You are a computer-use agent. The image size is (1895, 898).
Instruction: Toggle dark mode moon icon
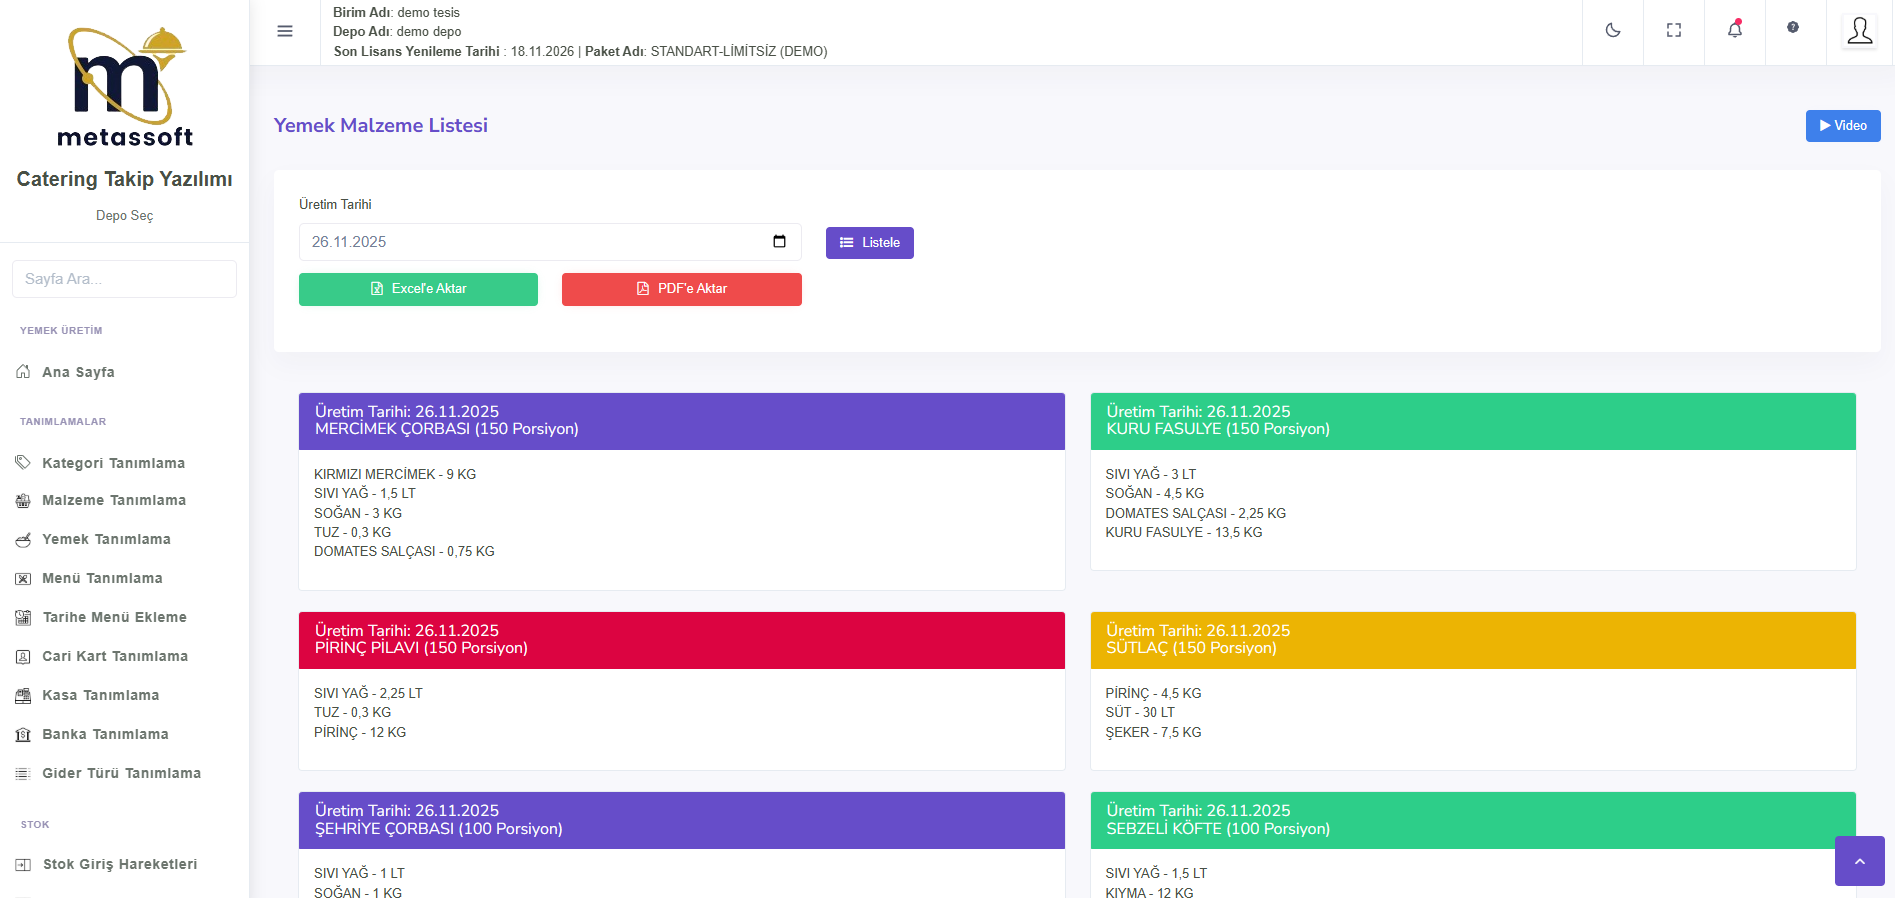[x=1612, y=31]
